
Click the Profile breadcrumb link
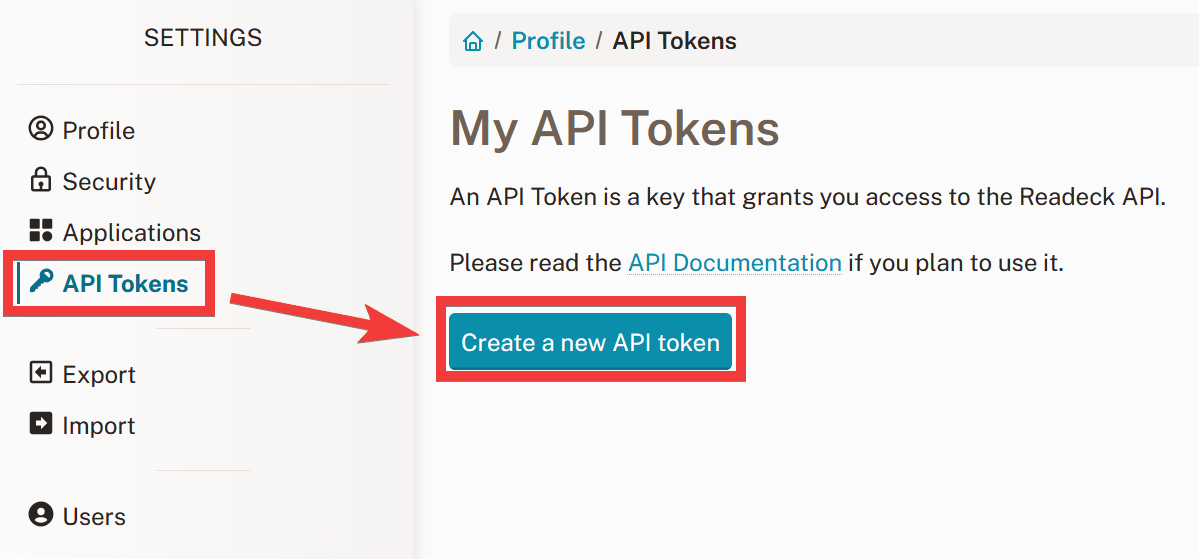coord(548,41)
